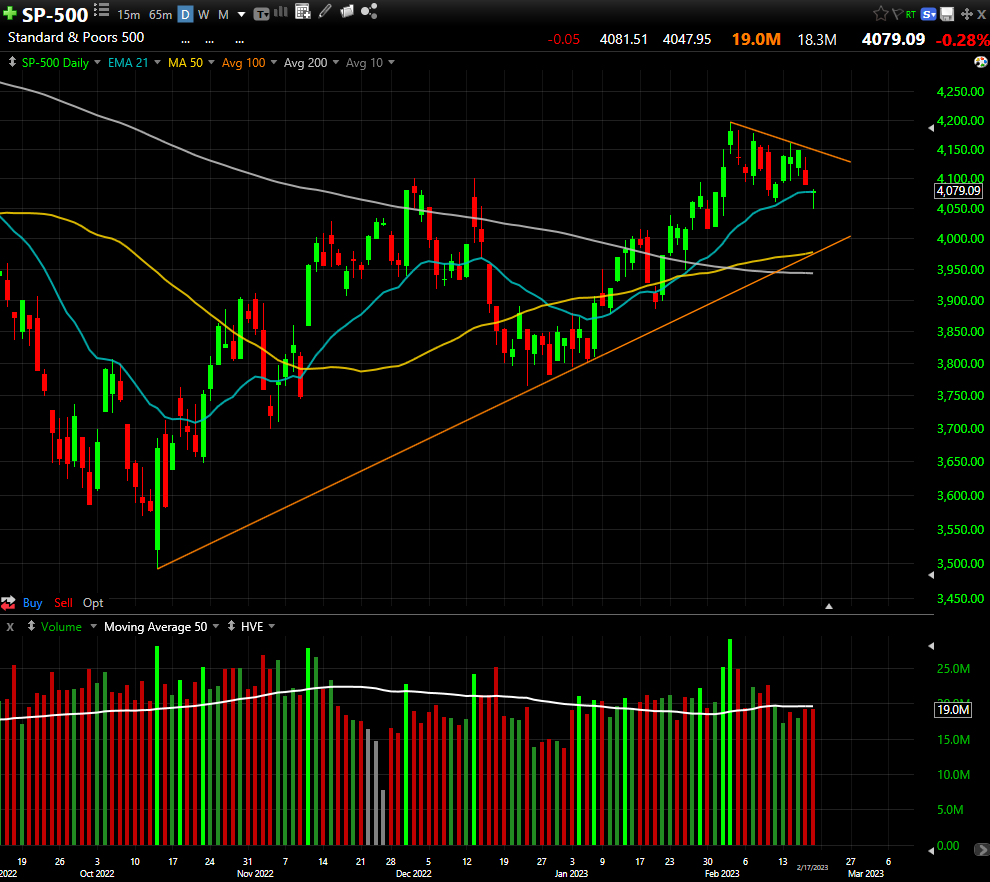Click the Buy/Sell arrows icon
Image resolution: width=990 pixels, height=882 pixels.
8,603
